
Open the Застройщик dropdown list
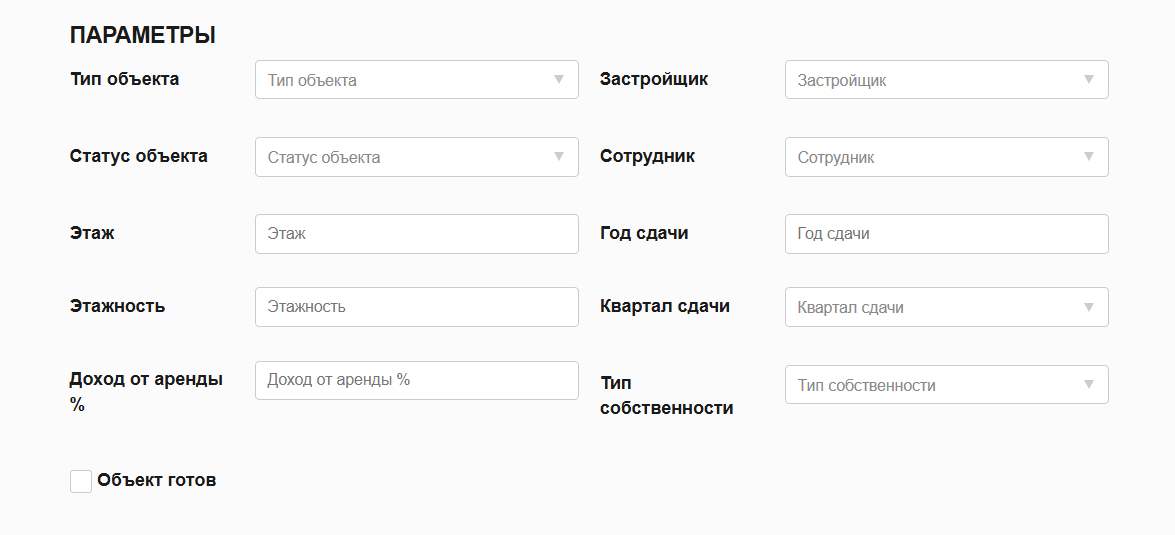946,80
